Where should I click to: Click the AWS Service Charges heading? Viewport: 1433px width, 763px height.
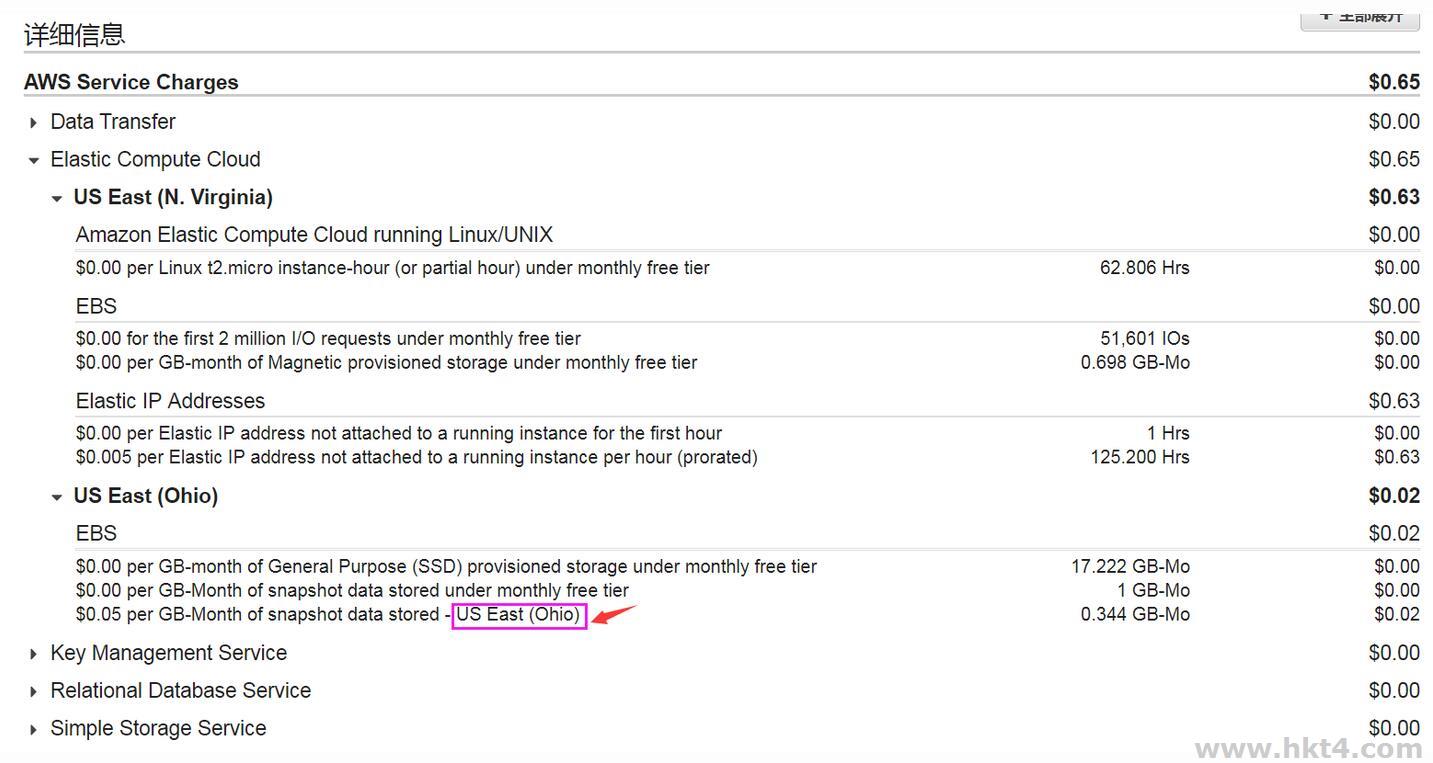coord(131,82)
